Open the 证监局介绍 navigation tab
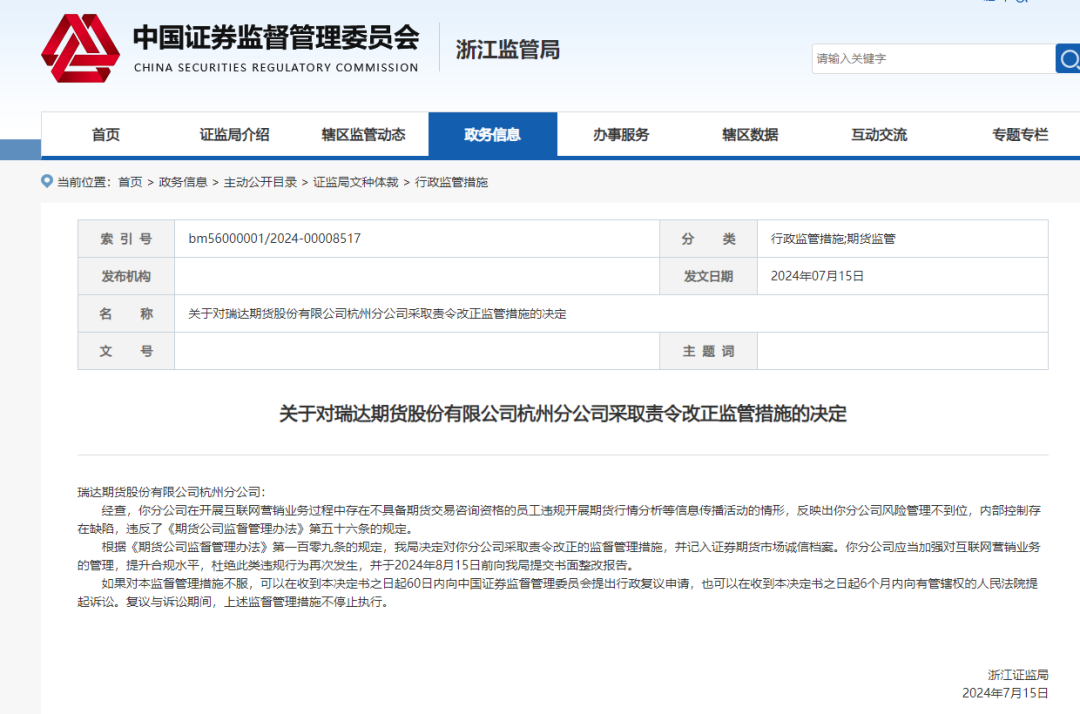The width and height of the screenshot is (1080, 714). tap(234, 135)
